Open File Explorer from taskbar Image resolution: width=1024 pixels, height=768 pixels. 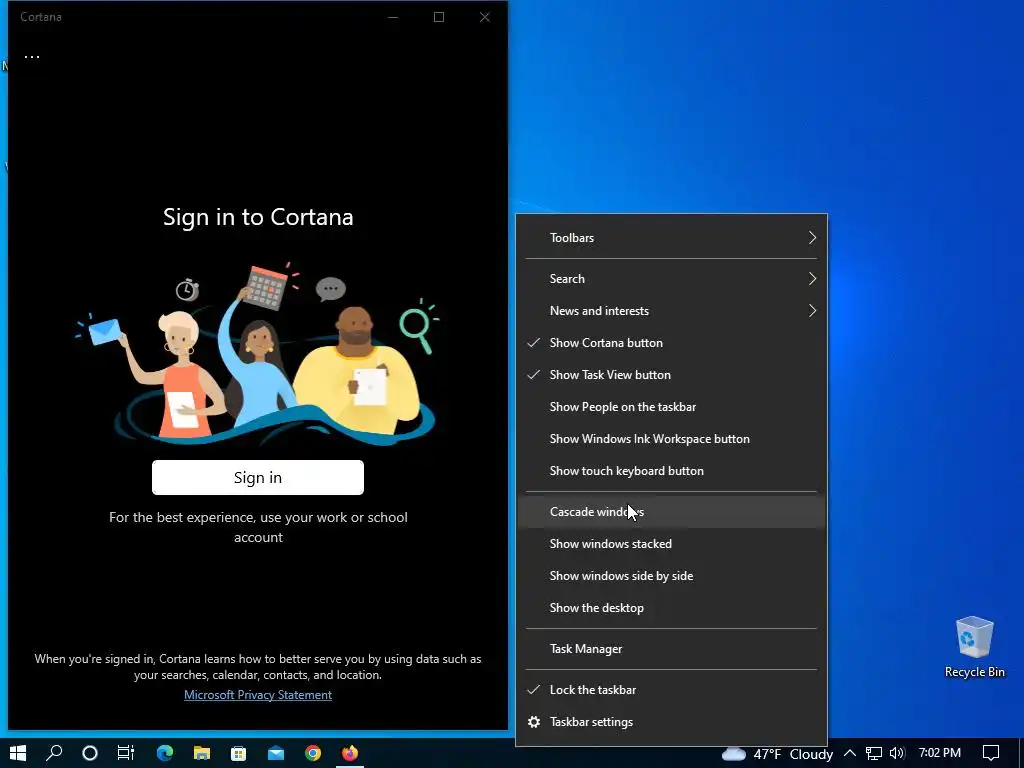(x=202, y=753)
